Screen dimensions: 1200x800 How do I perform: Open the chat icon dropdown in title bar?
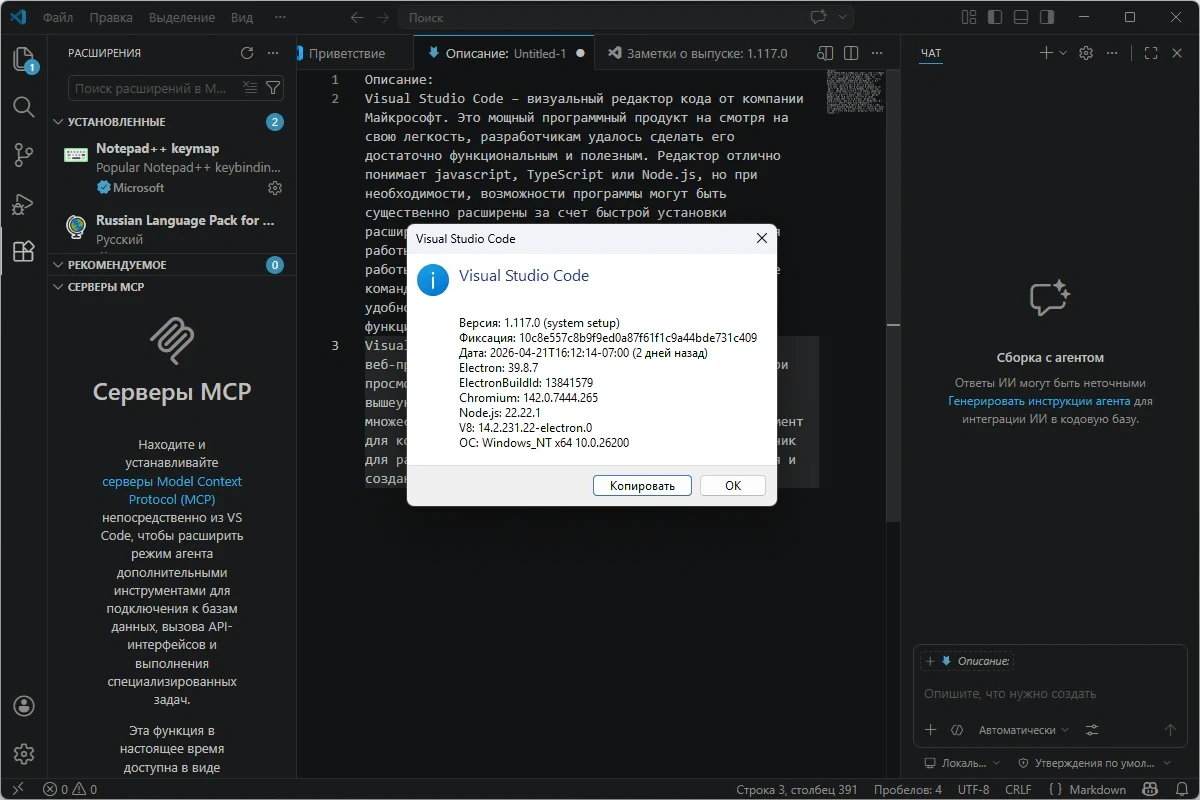click(843, 17)
